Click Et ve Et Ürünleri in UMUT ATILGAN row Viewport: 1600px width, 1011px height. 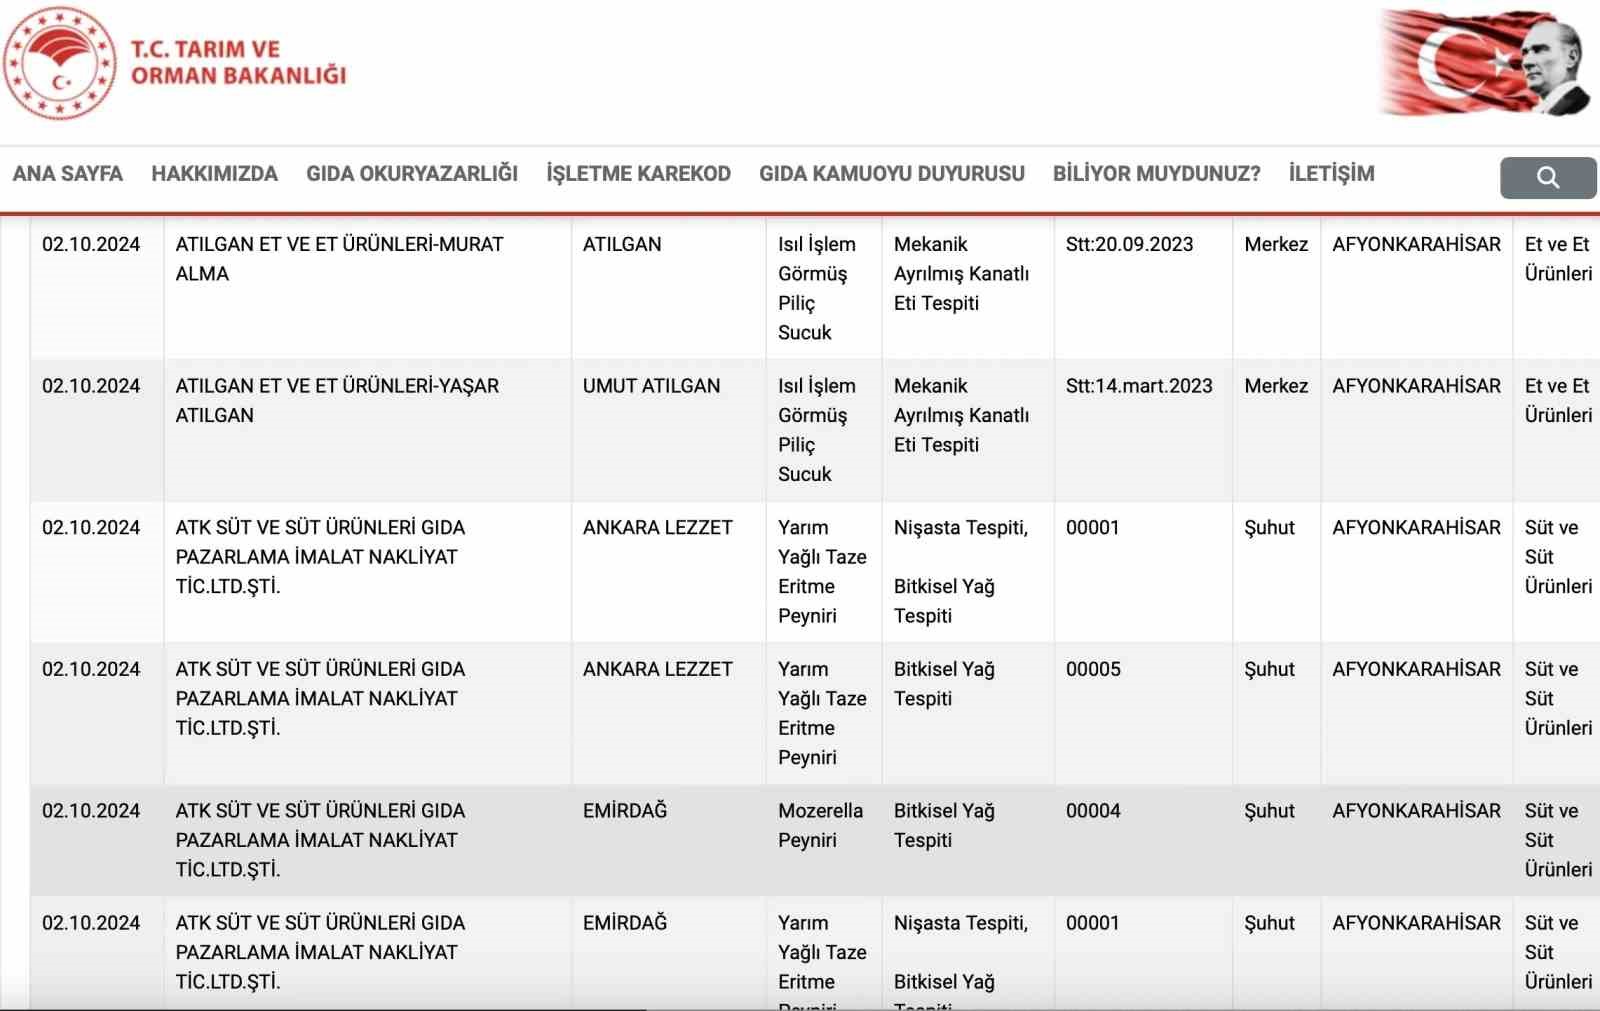coord(1558,400)
